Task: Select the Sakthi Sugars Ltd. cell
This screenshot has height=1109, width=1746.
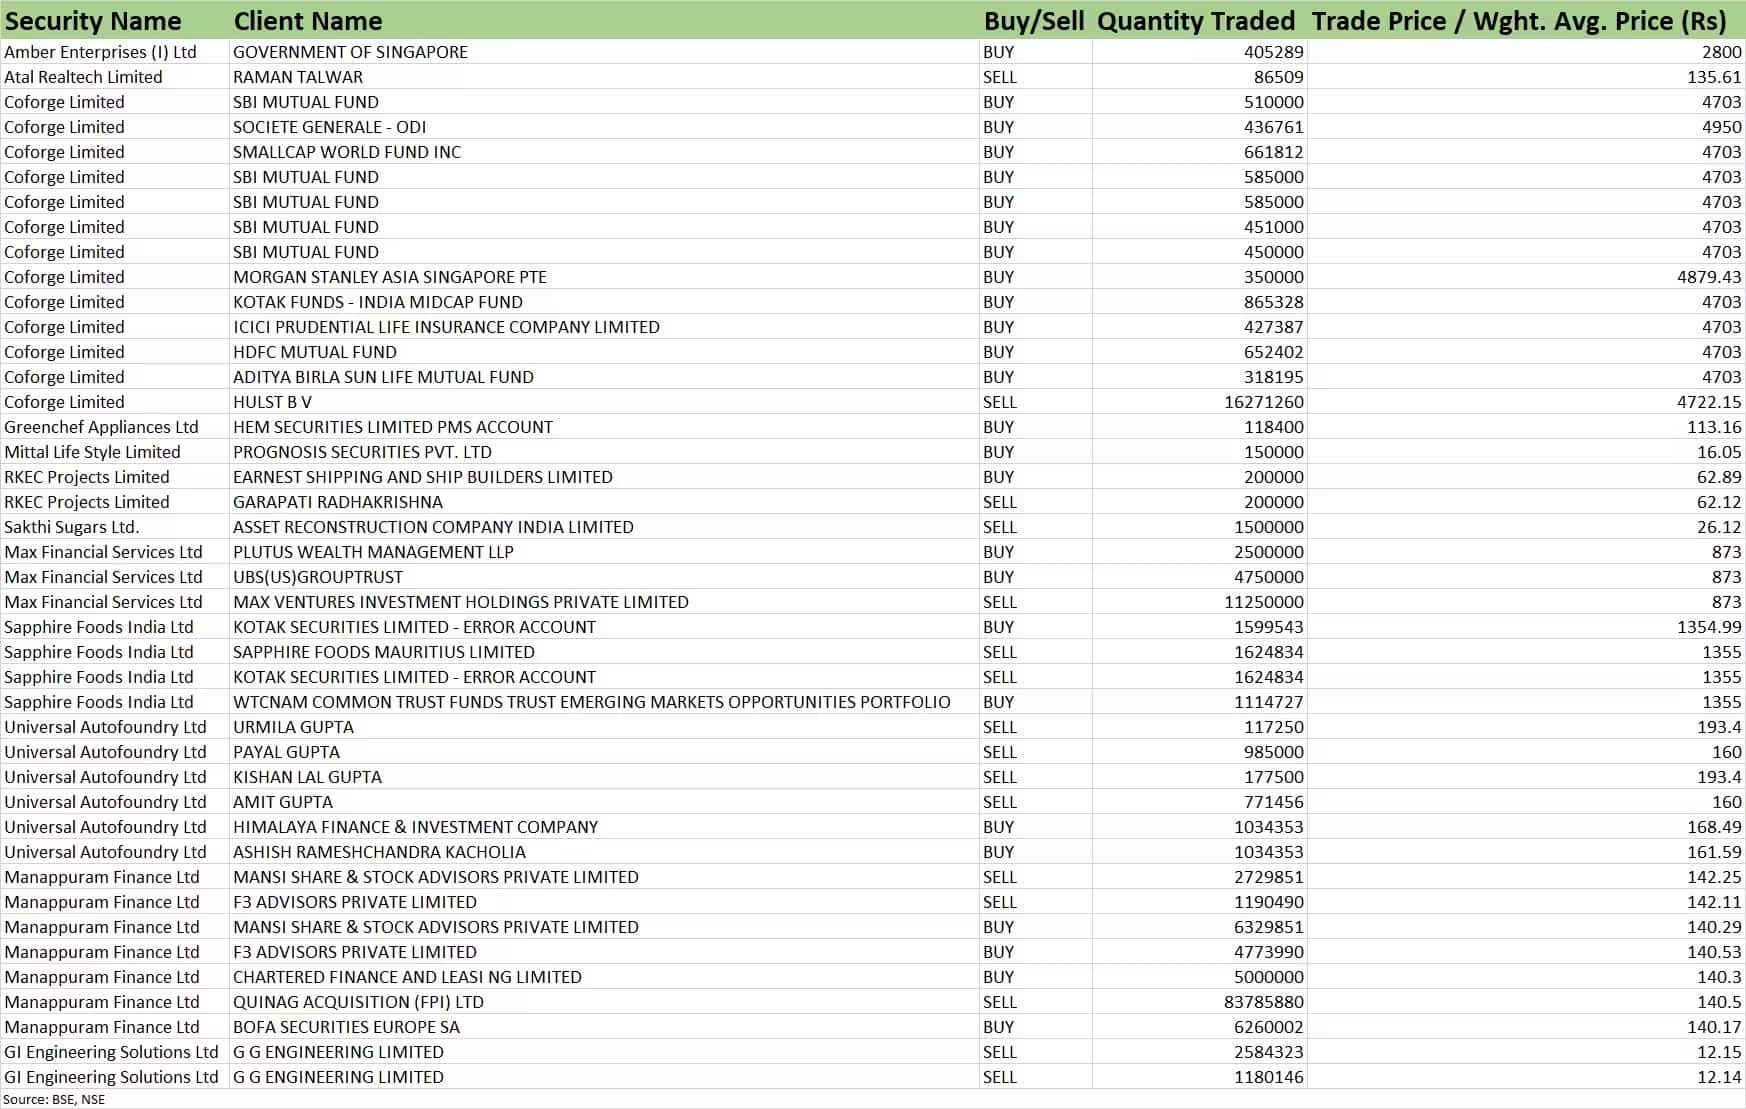Action: (72, 527)
